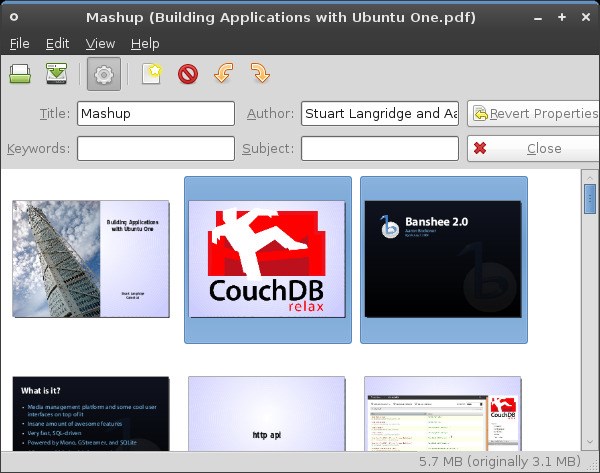Click the window menu circle icon in titlebar
The width and height of the screenshot is (600, 473).
(x=14, y=17)
